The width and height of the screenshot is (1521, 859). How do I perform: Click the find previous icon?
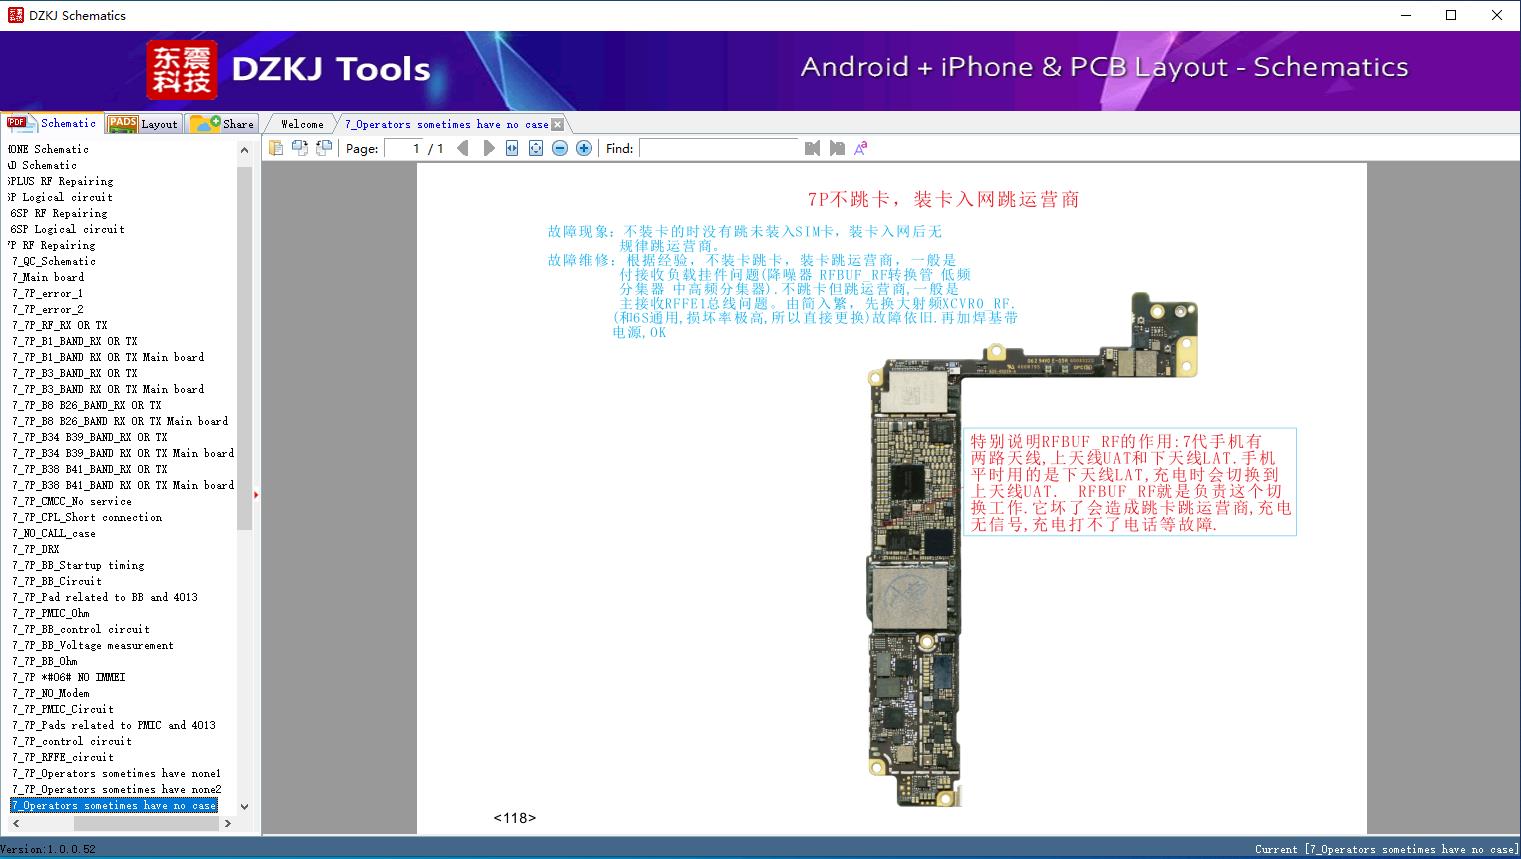(812, 148)
